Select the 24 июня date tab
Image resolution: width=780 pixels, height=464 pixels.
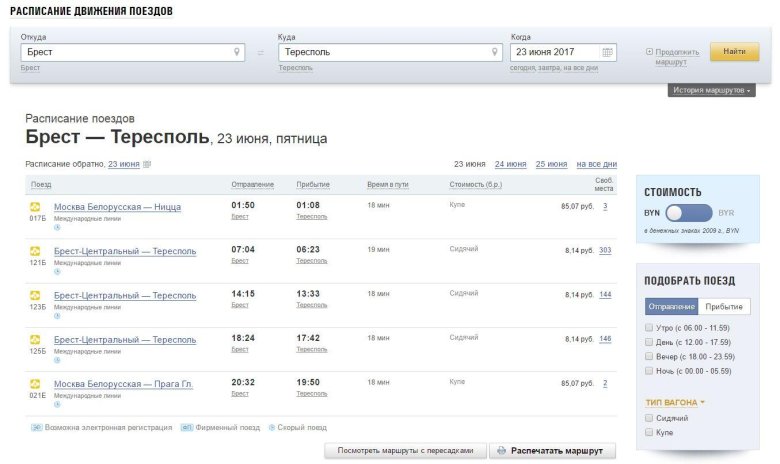click(510, 164)
